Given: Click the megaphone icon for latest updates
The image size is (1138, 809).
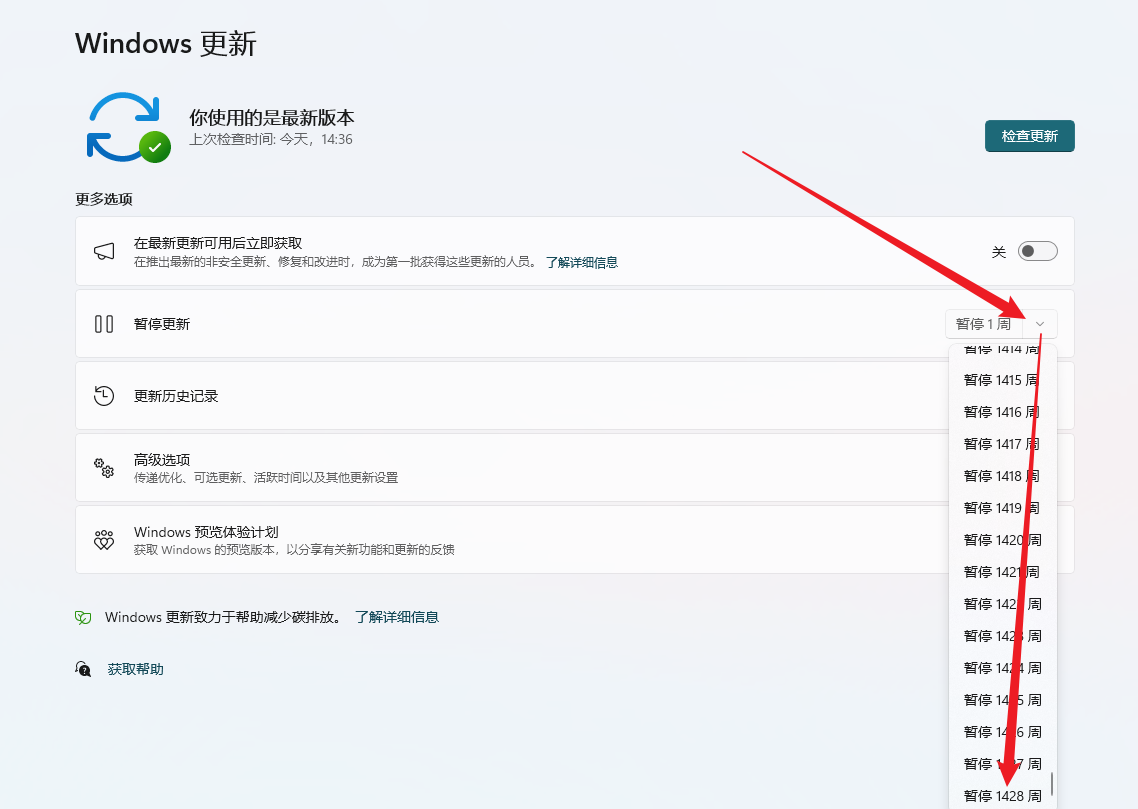Looking at the screenshot, I should (x=104, y=252).
